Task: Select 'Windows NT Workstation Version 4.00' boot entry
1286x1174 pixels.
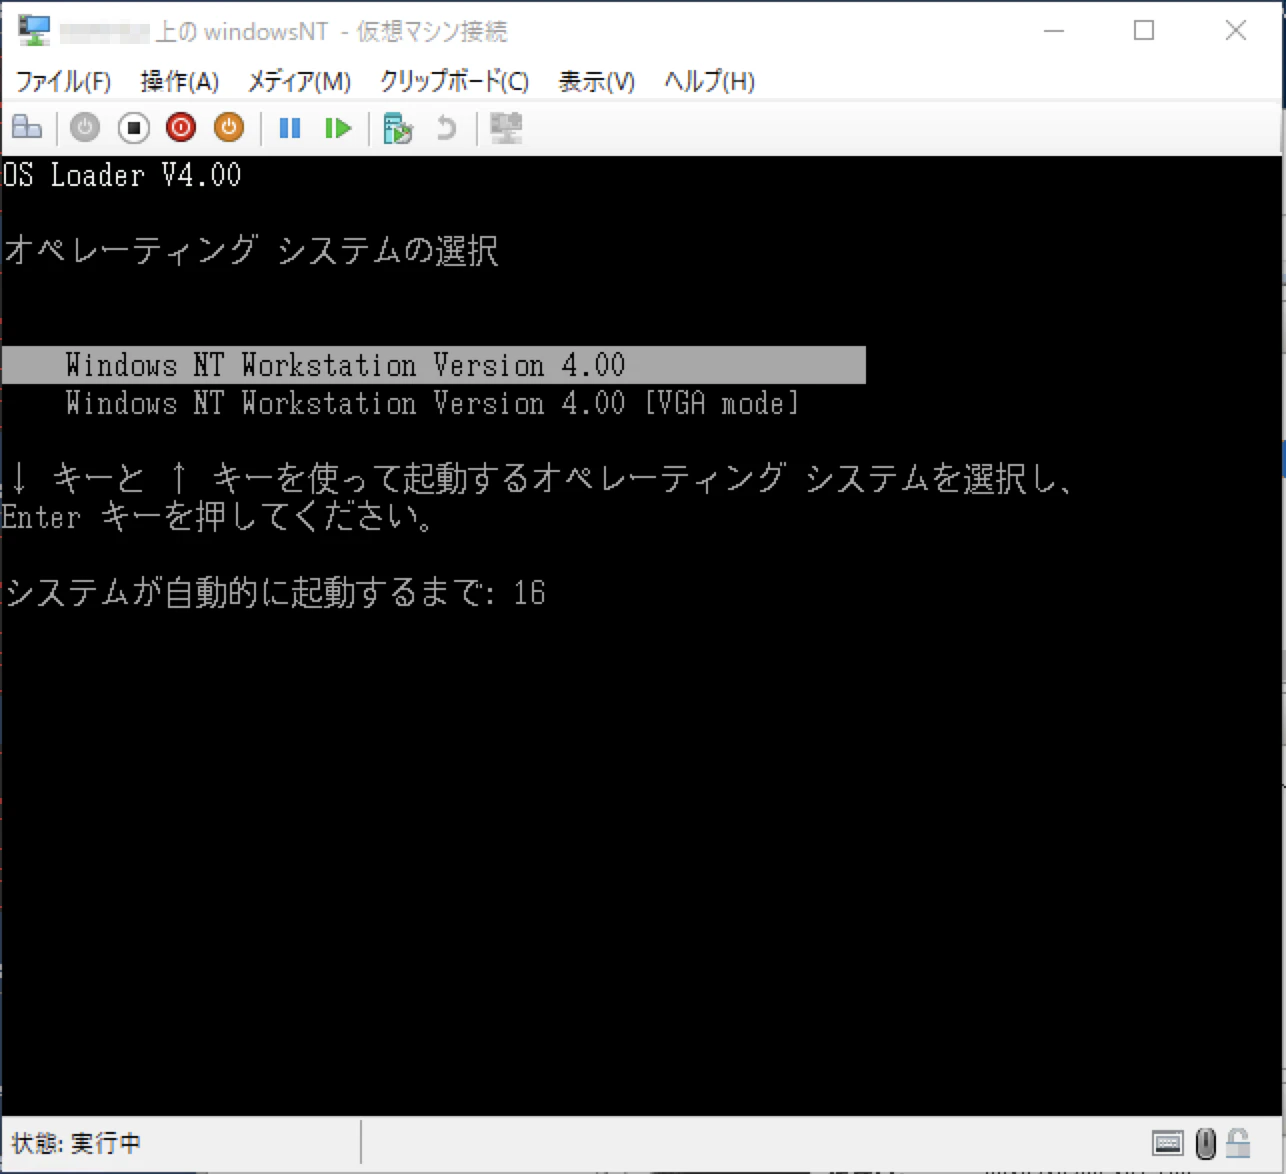Action: [433, 365]
